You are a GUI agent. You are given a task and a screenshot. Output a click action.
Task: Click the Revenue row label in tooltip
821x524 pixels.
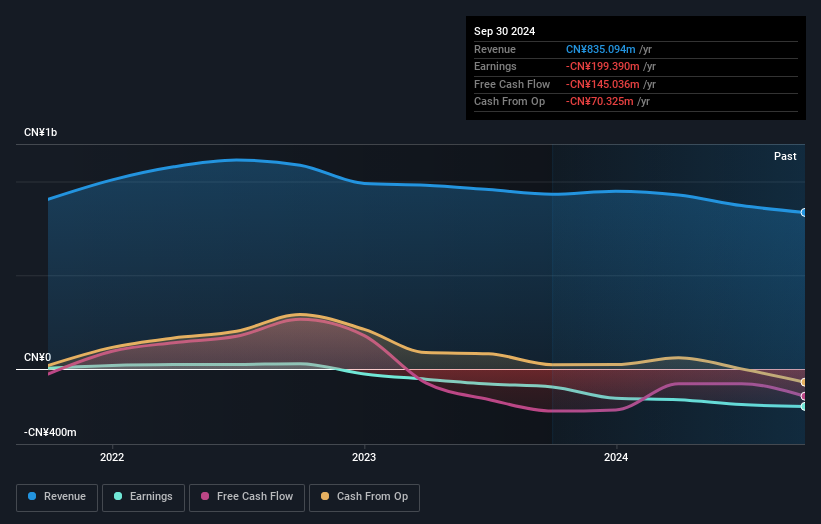tap(495, 49)
